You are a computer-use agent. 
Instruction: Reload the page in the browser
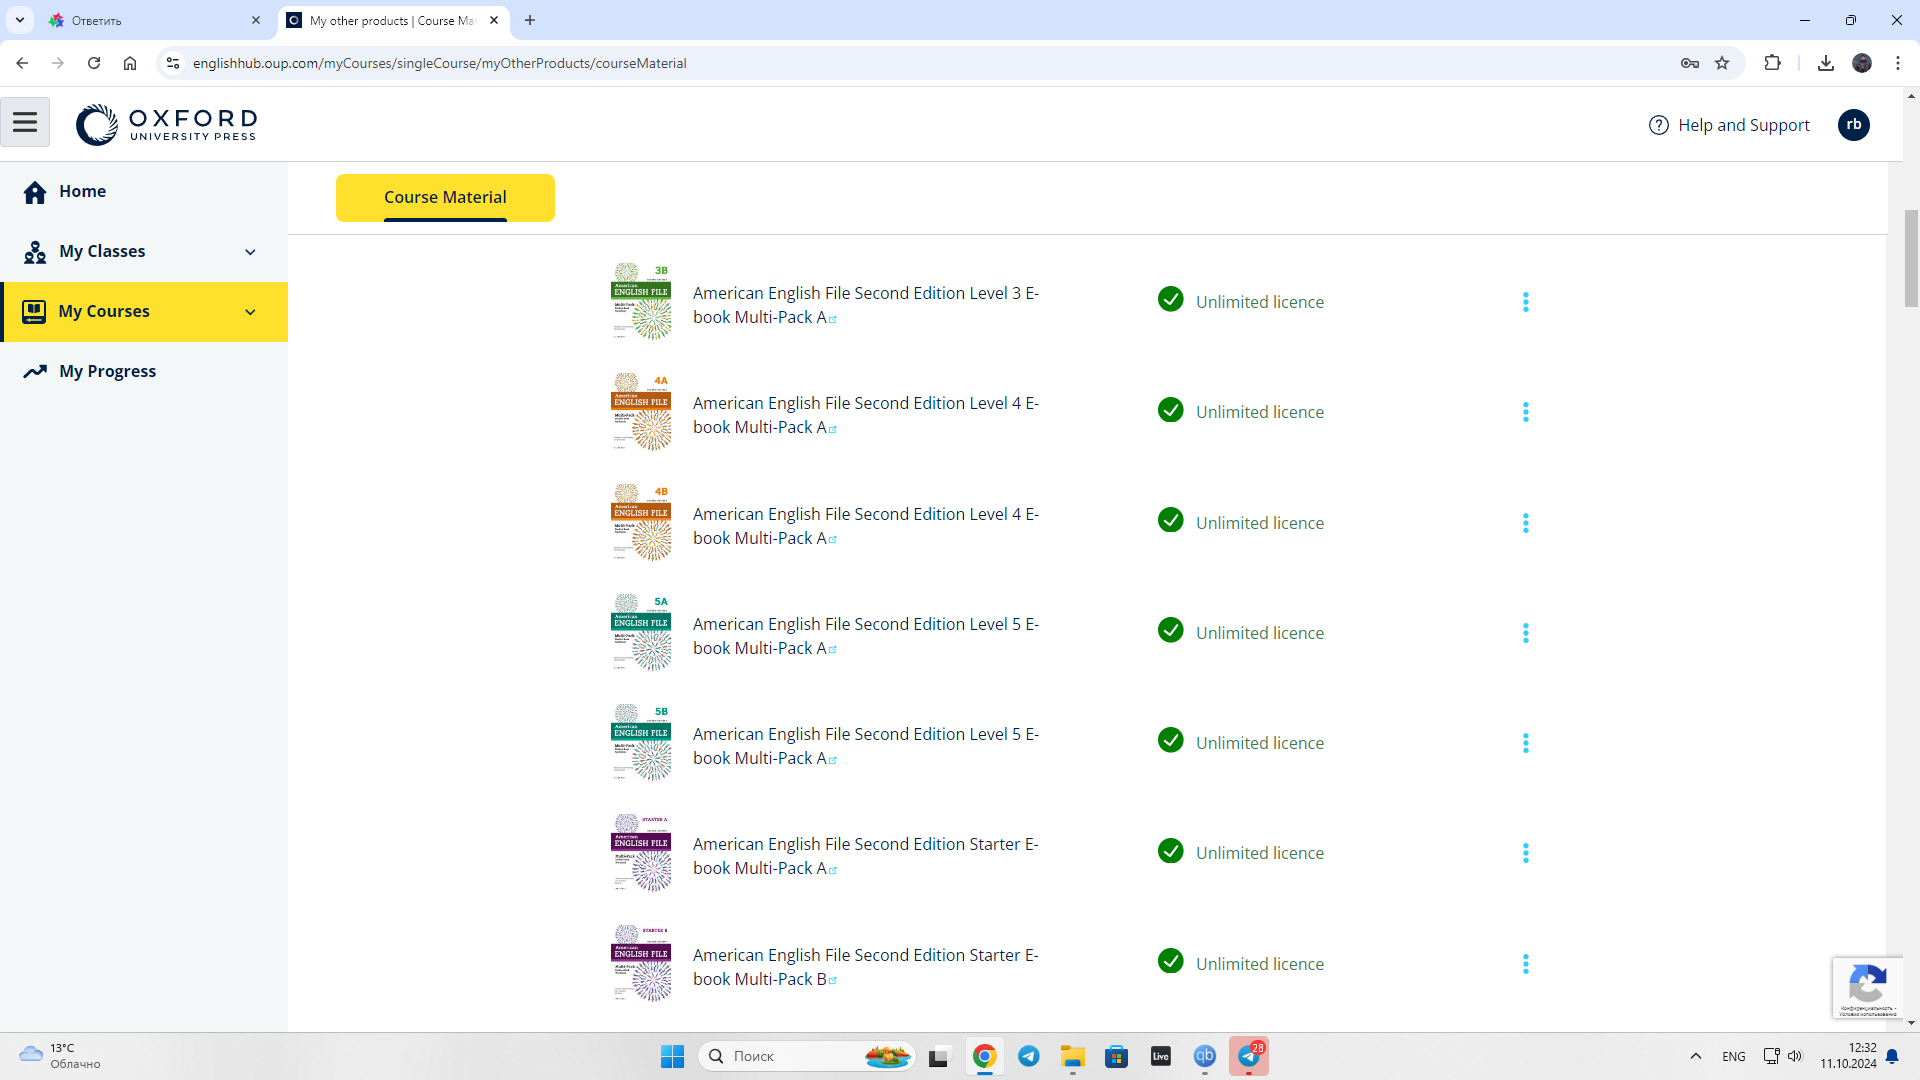pyautogui.click(x=94, y=63)
